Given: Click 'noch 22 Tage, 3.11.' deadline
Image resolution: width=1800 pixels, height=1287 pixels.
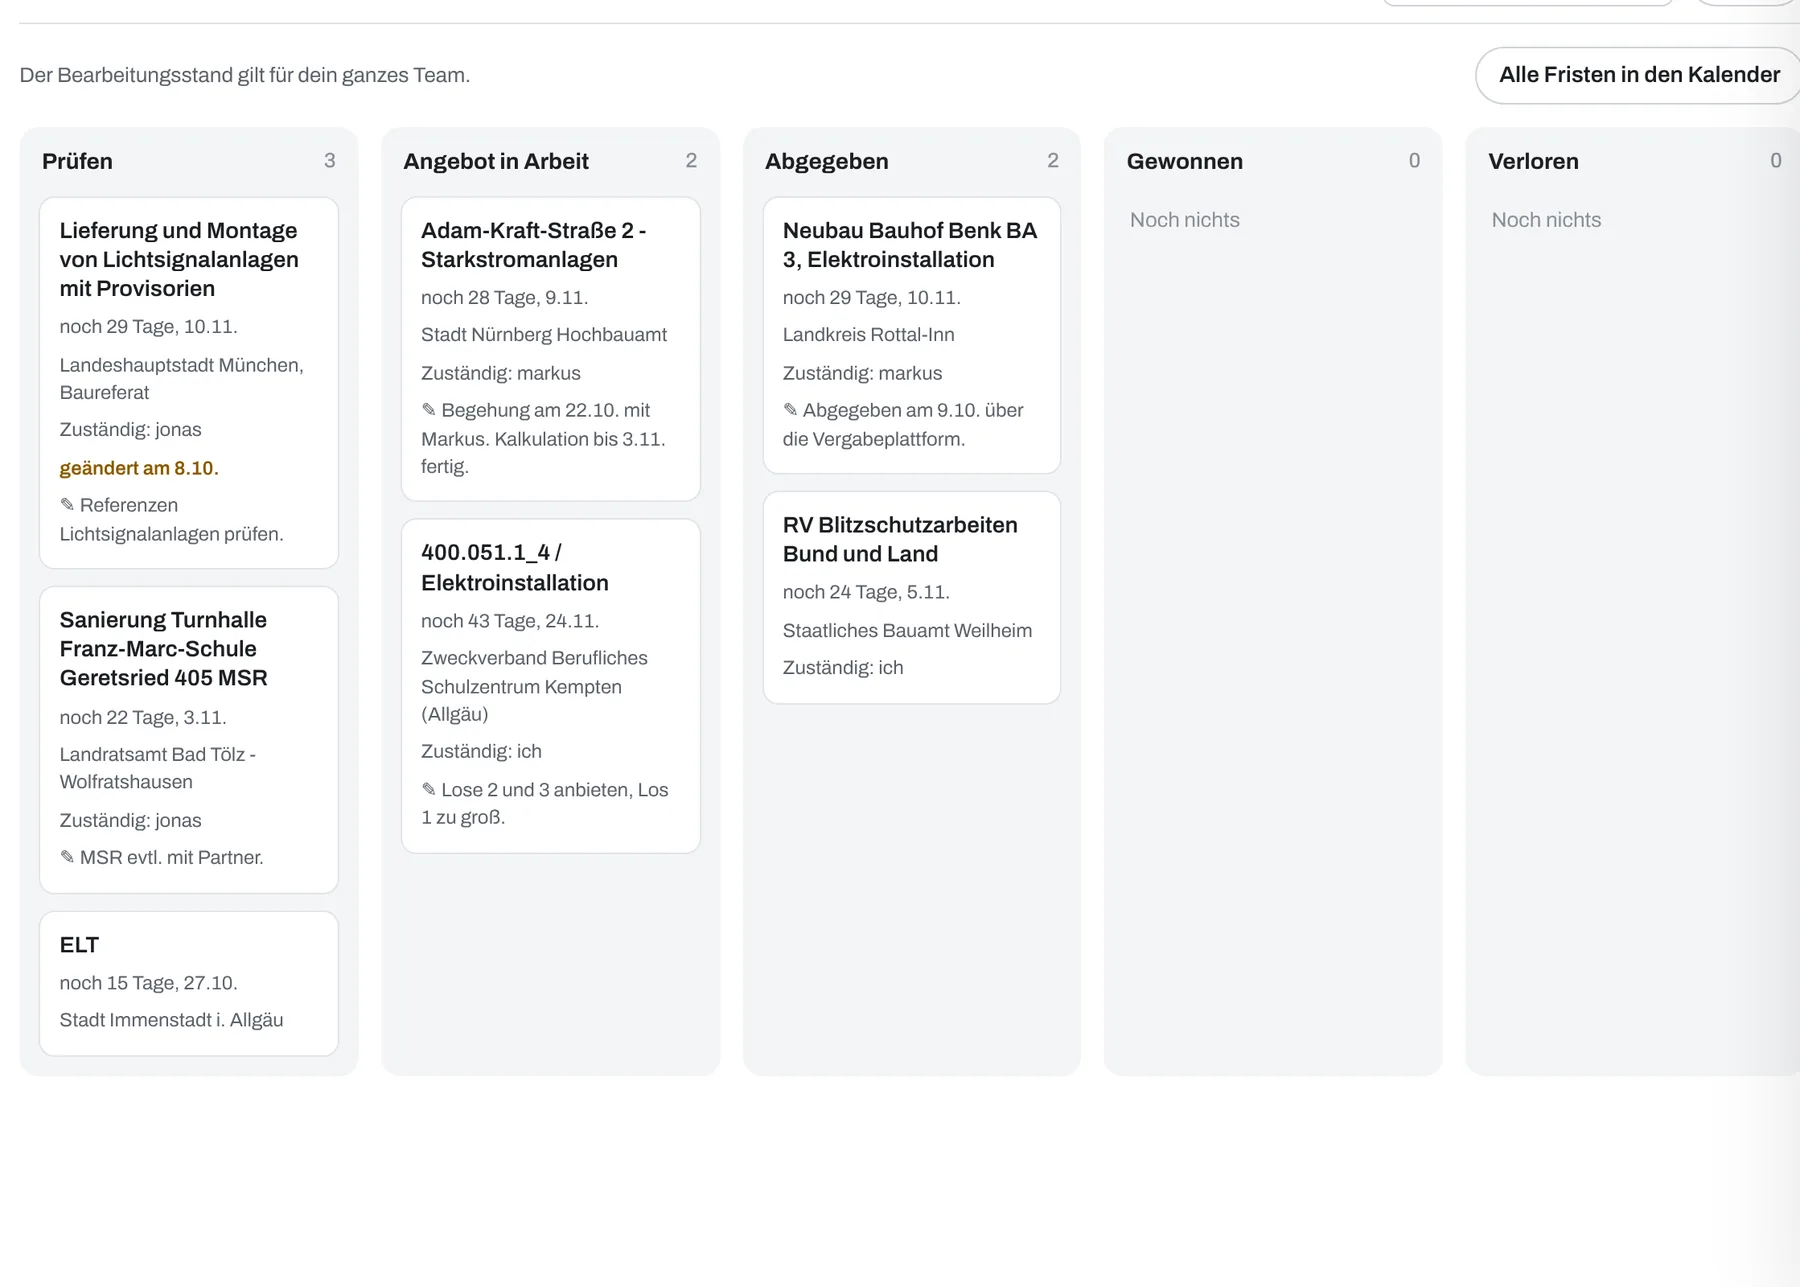Looking at the screenshot, I should [x=143, y=717].
